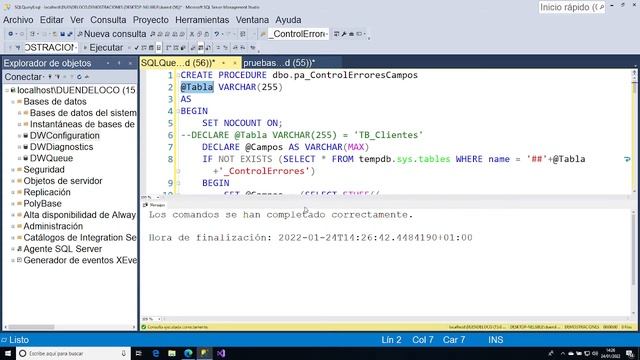640x360 pixels.
Task: Click the disconnect icon in Object Explorer
Action: tap(58, 77)
